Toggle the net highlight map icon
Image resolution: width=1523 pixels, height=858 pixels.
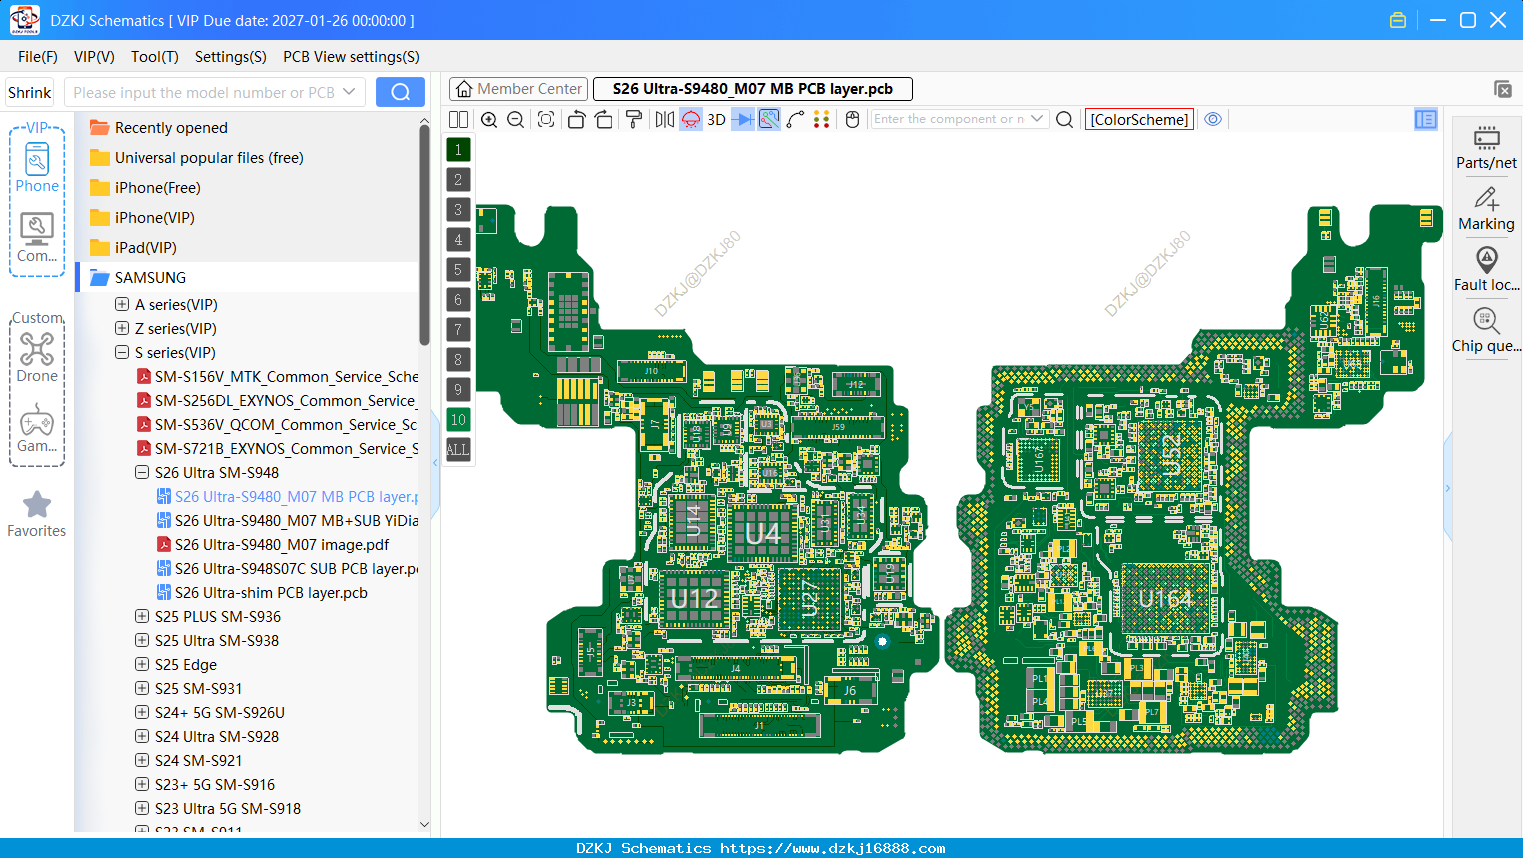click(x=769, y=119)
